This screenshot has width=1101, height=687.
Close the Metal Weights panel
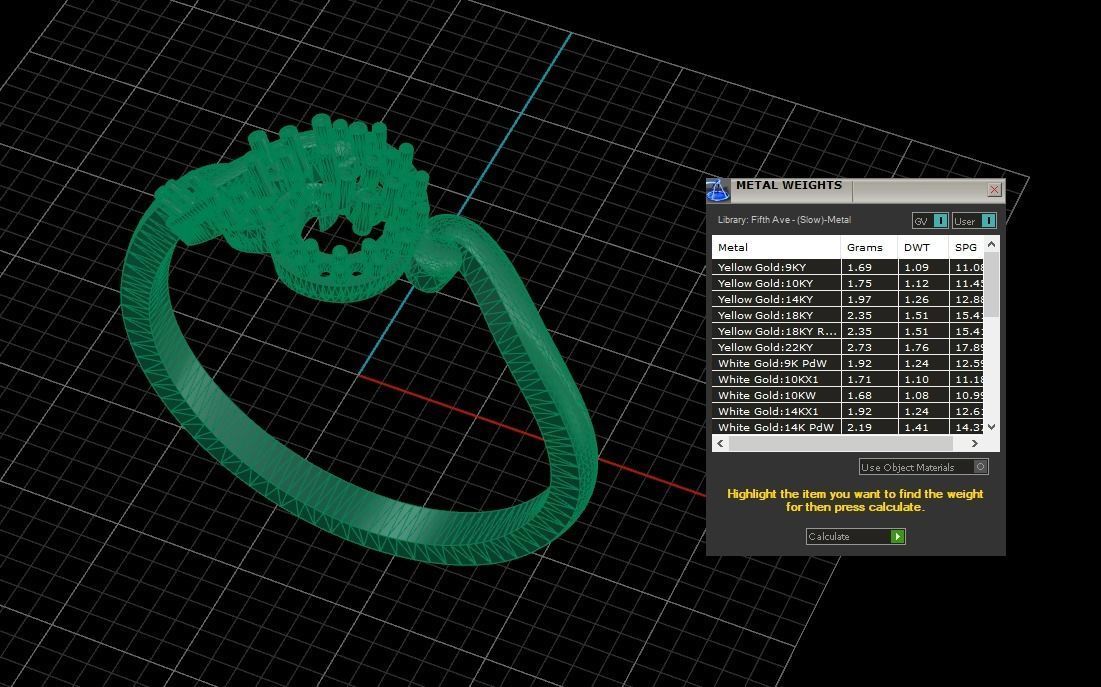point(994,190)
